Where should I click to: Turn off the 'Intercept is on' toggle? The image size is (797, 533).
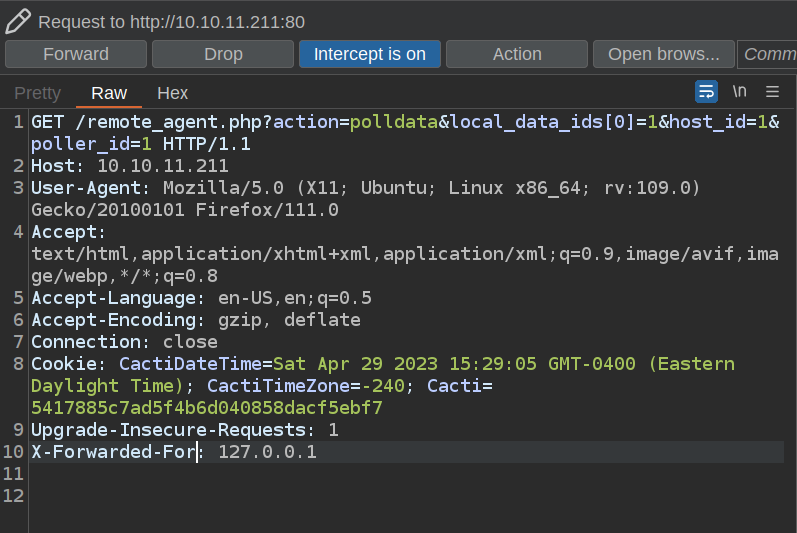click(x=369, y=54)
